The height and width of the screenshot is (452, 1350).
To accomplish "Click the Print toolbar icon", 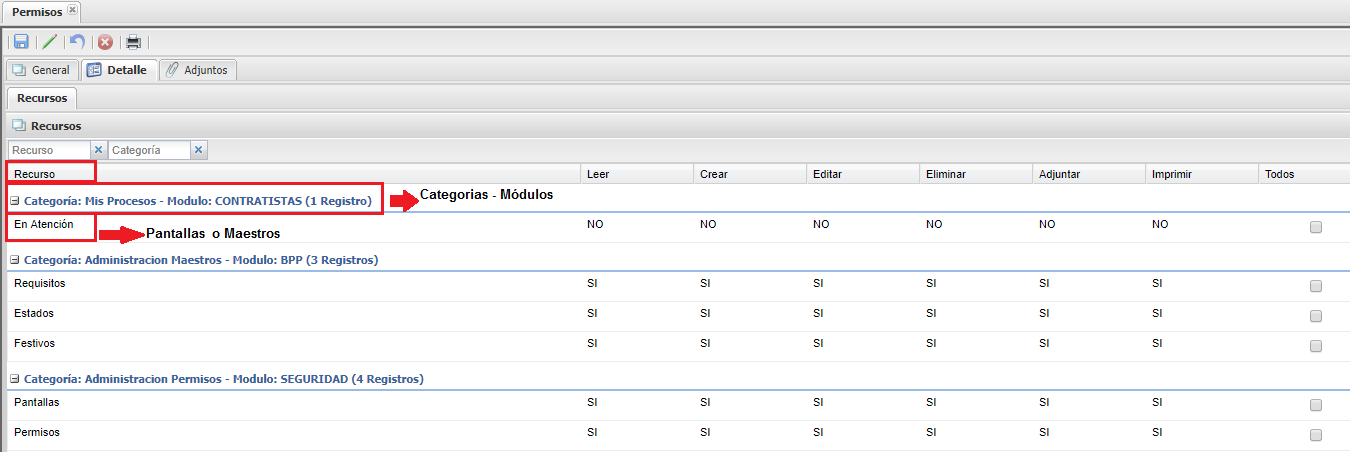I will 133,42.
